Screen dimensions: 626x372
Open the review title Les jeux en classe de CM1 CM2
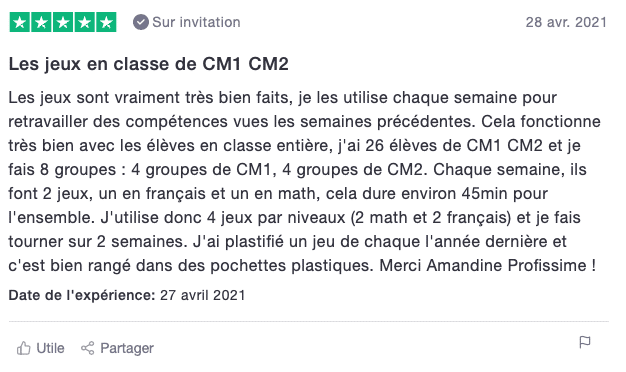tap(149, 64)
